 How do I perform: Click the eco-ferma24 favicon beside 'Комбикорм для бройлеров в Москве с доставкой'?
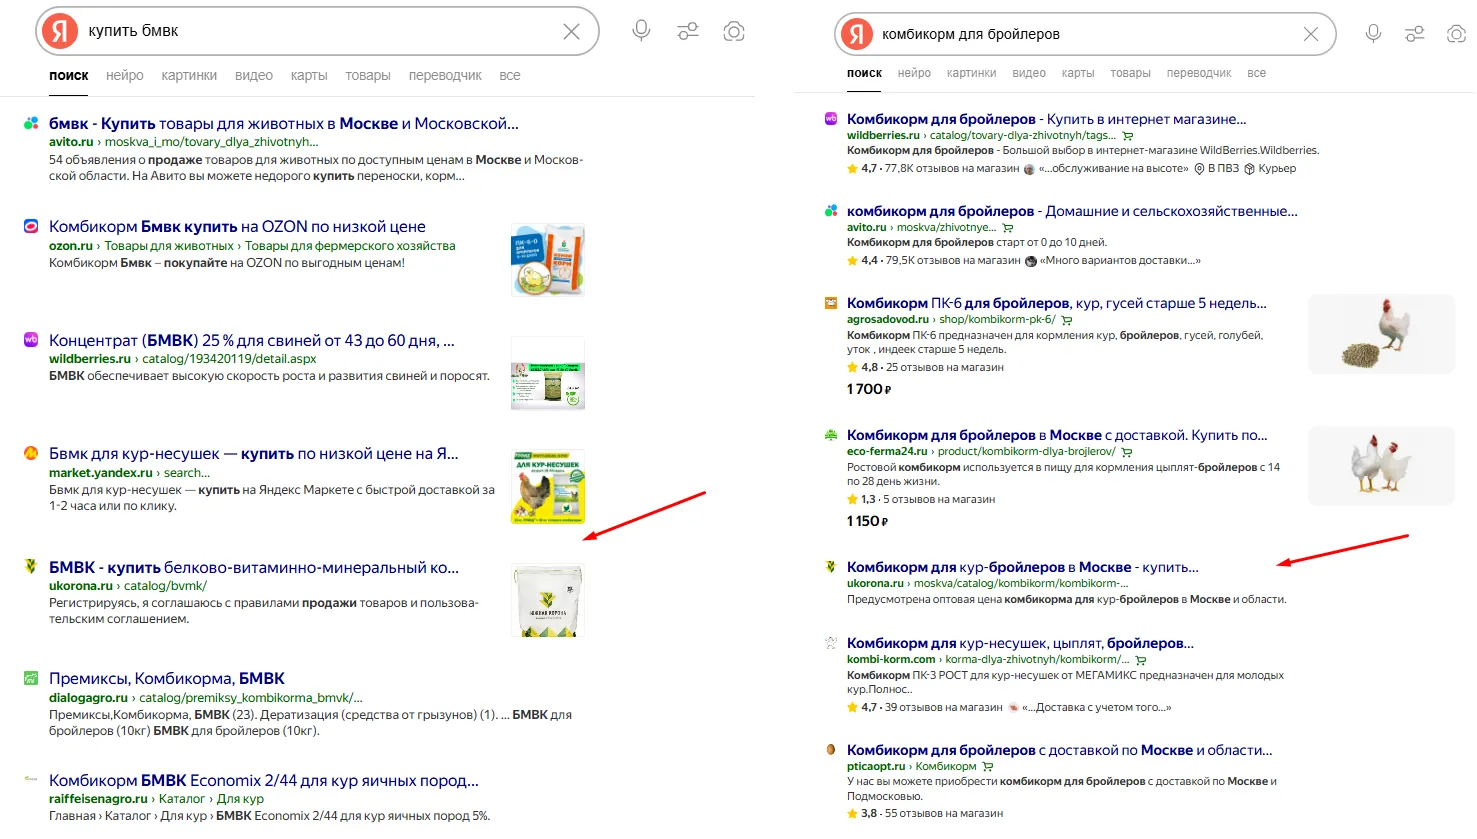[x=831, y=435]
